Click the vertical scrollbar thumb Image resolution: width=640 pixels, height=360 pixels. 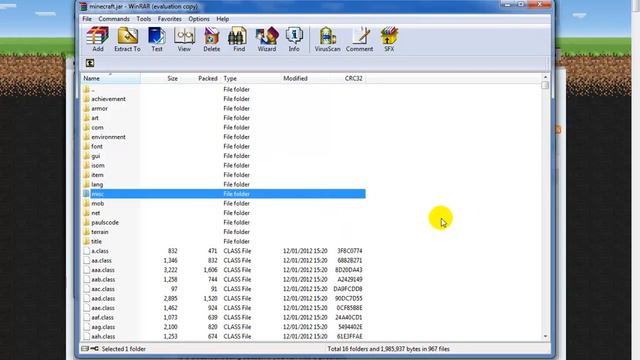(x=545, y=85)
